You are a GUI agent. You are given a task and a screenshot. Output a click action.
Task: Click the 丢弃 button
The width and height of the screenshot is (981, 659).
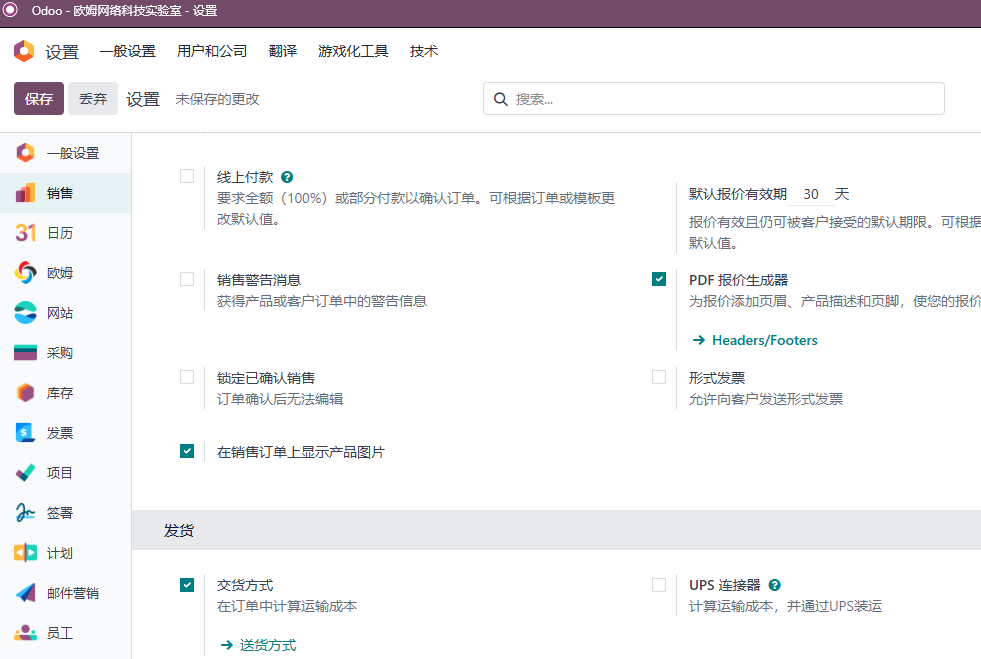click(x=93, y=98)
